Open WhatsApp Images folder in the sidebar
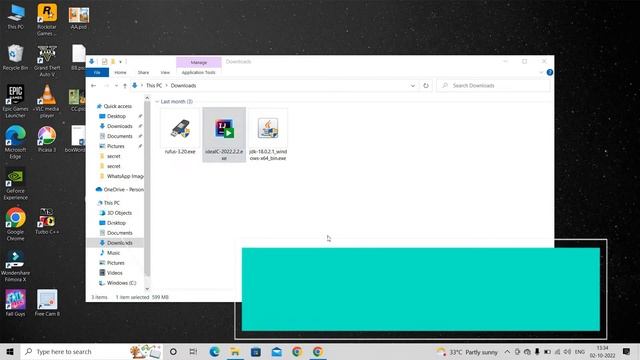This screenshot has height=360, width=640. [122, 176]
